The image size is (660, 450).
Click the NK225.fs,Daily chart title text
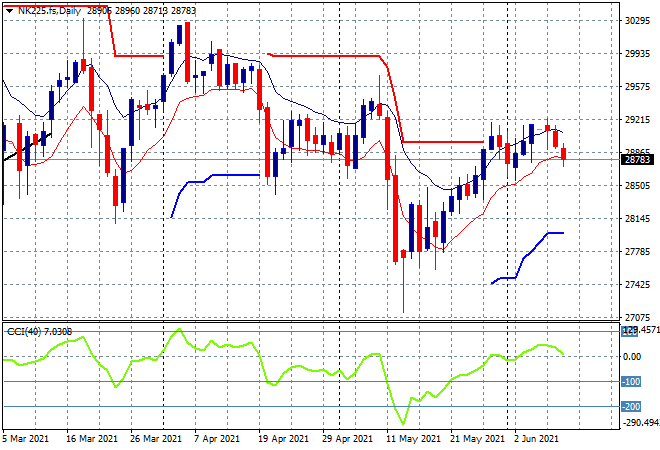point(49,11)
